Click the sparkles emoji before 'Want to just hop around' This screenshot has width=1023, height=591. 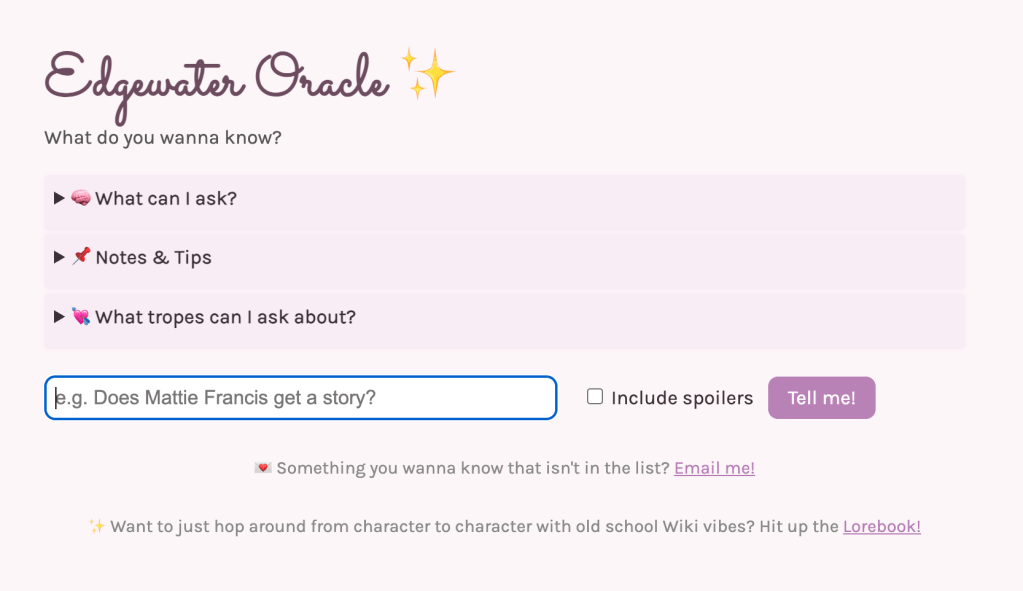coord(97,526)
